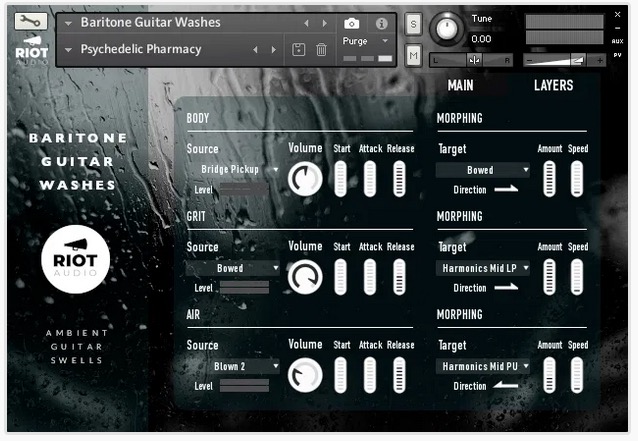Open the Harmonics Mid LP target dropdown
Screen dimensions: 638x441
(x=483, y=268)
